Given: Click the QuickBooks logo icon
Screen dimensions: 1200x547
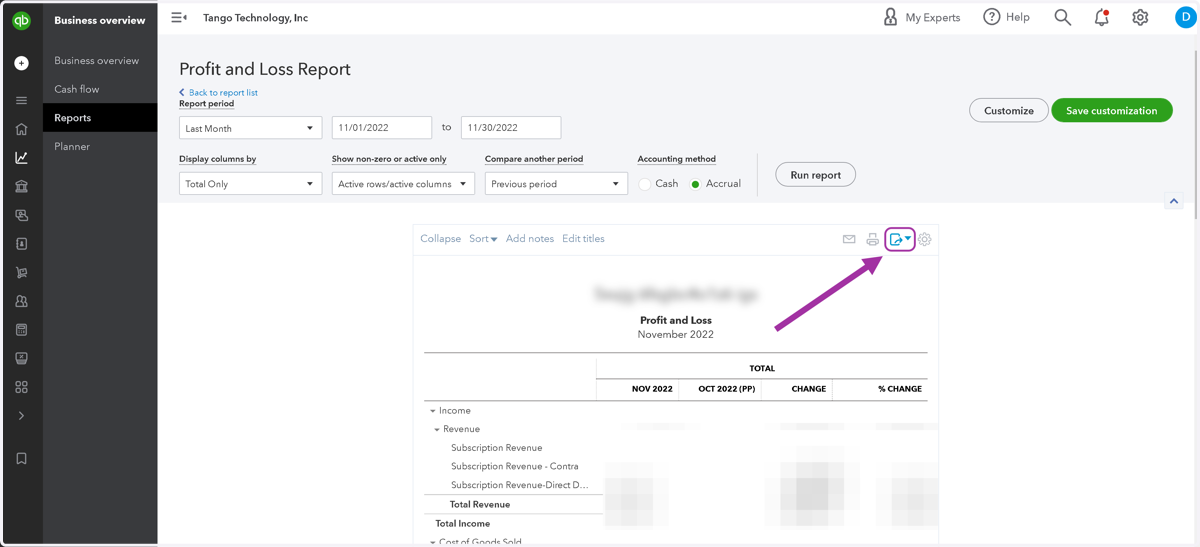Looking at the screenshot, I should 21,20.
